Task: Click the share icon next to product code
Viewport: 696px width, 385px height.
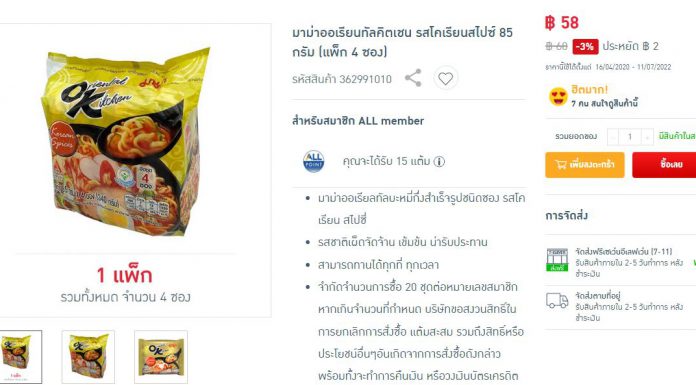Action: (x=413, y=78)
